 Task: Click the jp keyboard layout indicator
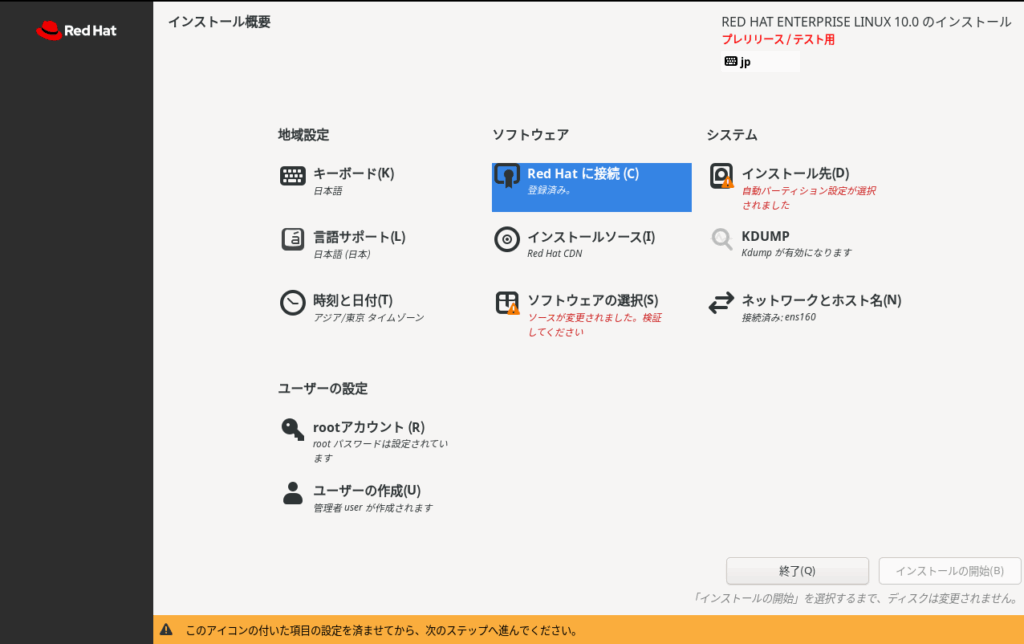pos(760,62)
